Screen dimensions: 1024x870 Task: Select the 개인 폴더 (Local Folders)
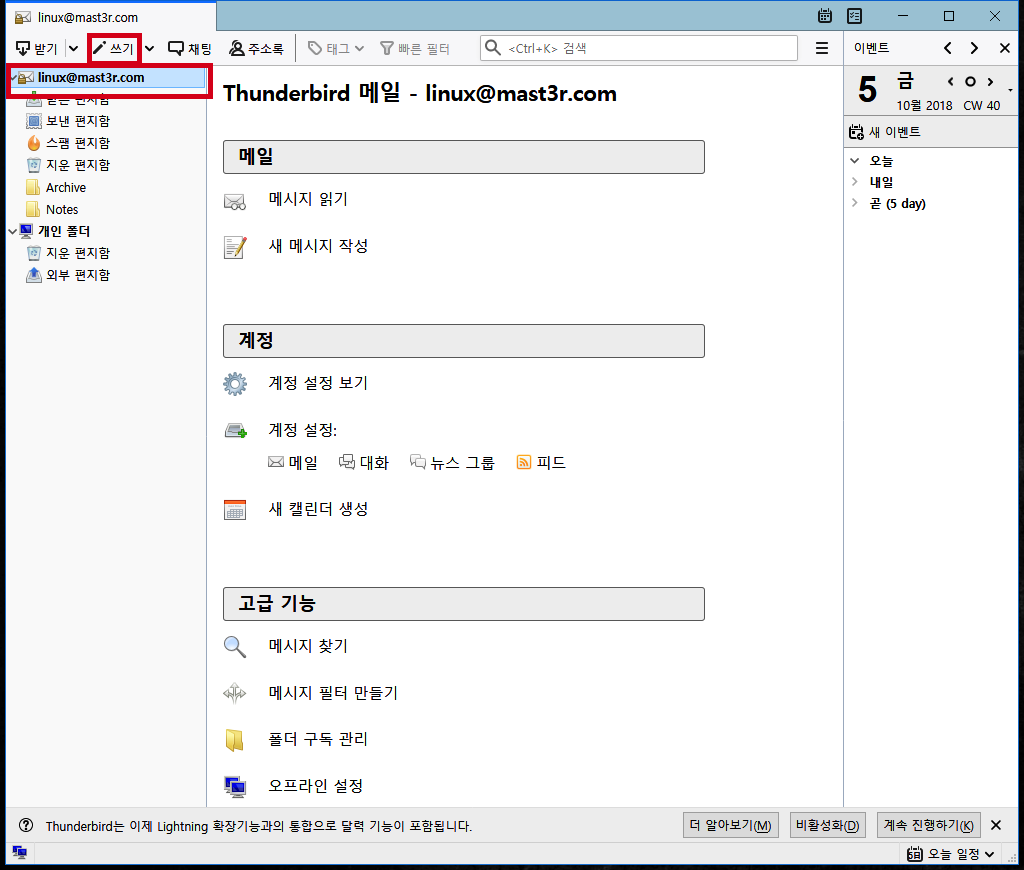[63, 231]
